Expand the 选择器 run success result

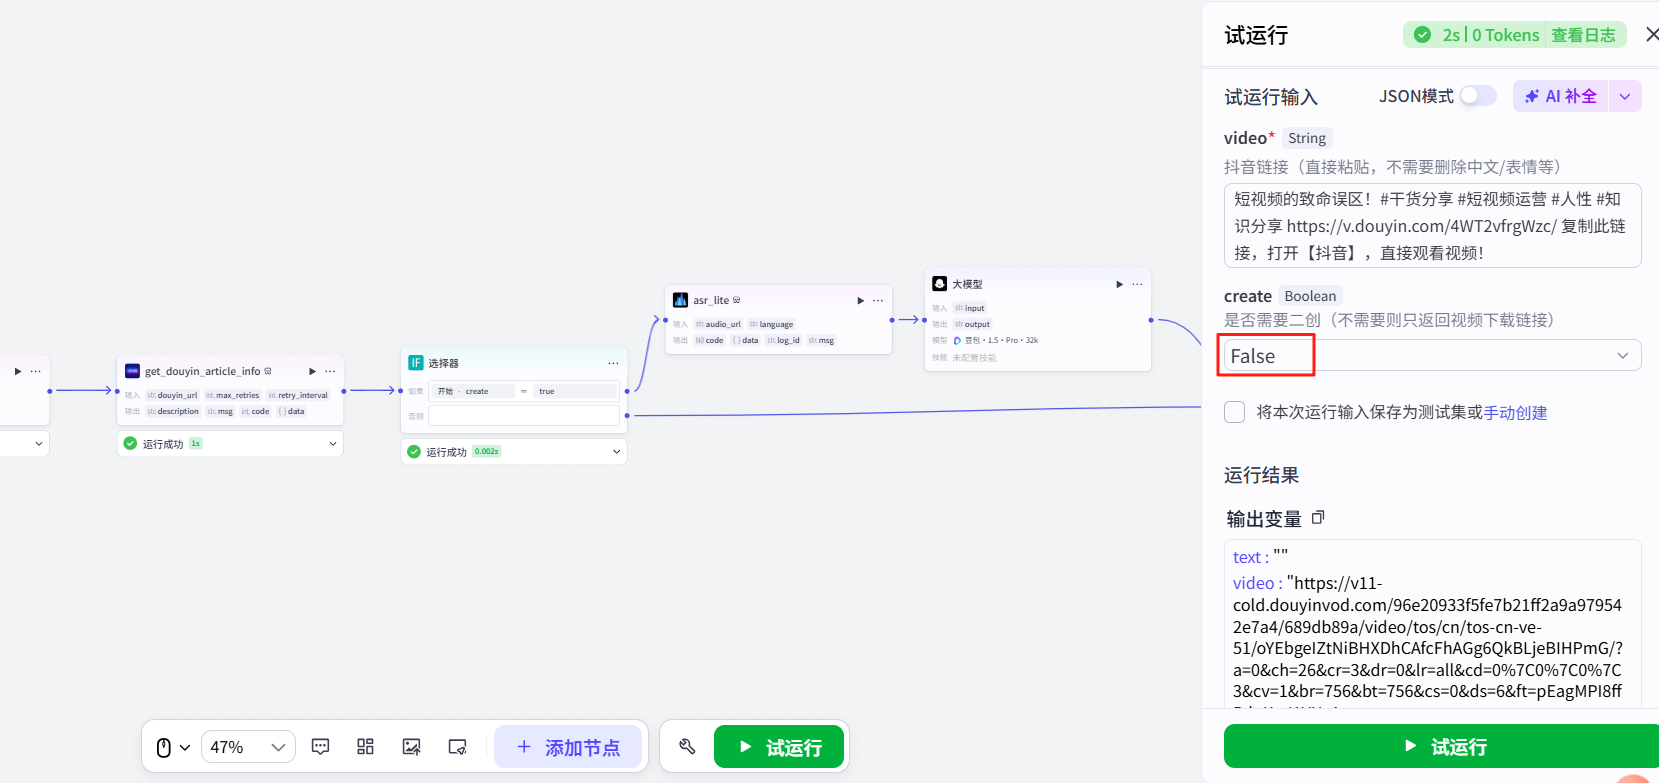click(616, 452)
